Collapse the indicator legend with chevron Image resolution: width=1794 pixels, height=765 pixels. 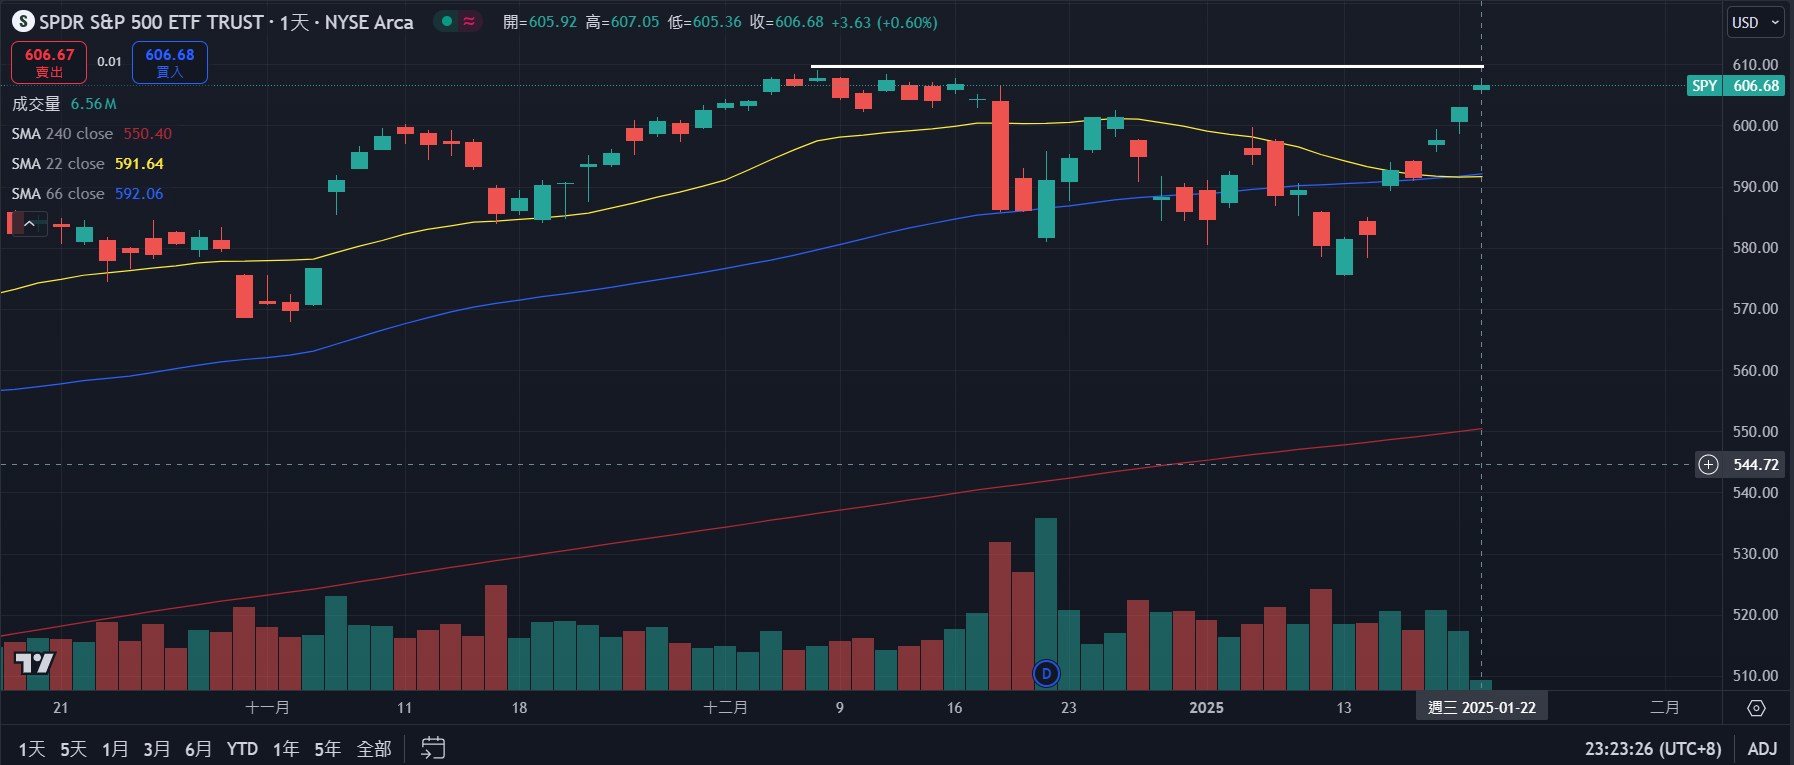point(29,224)
